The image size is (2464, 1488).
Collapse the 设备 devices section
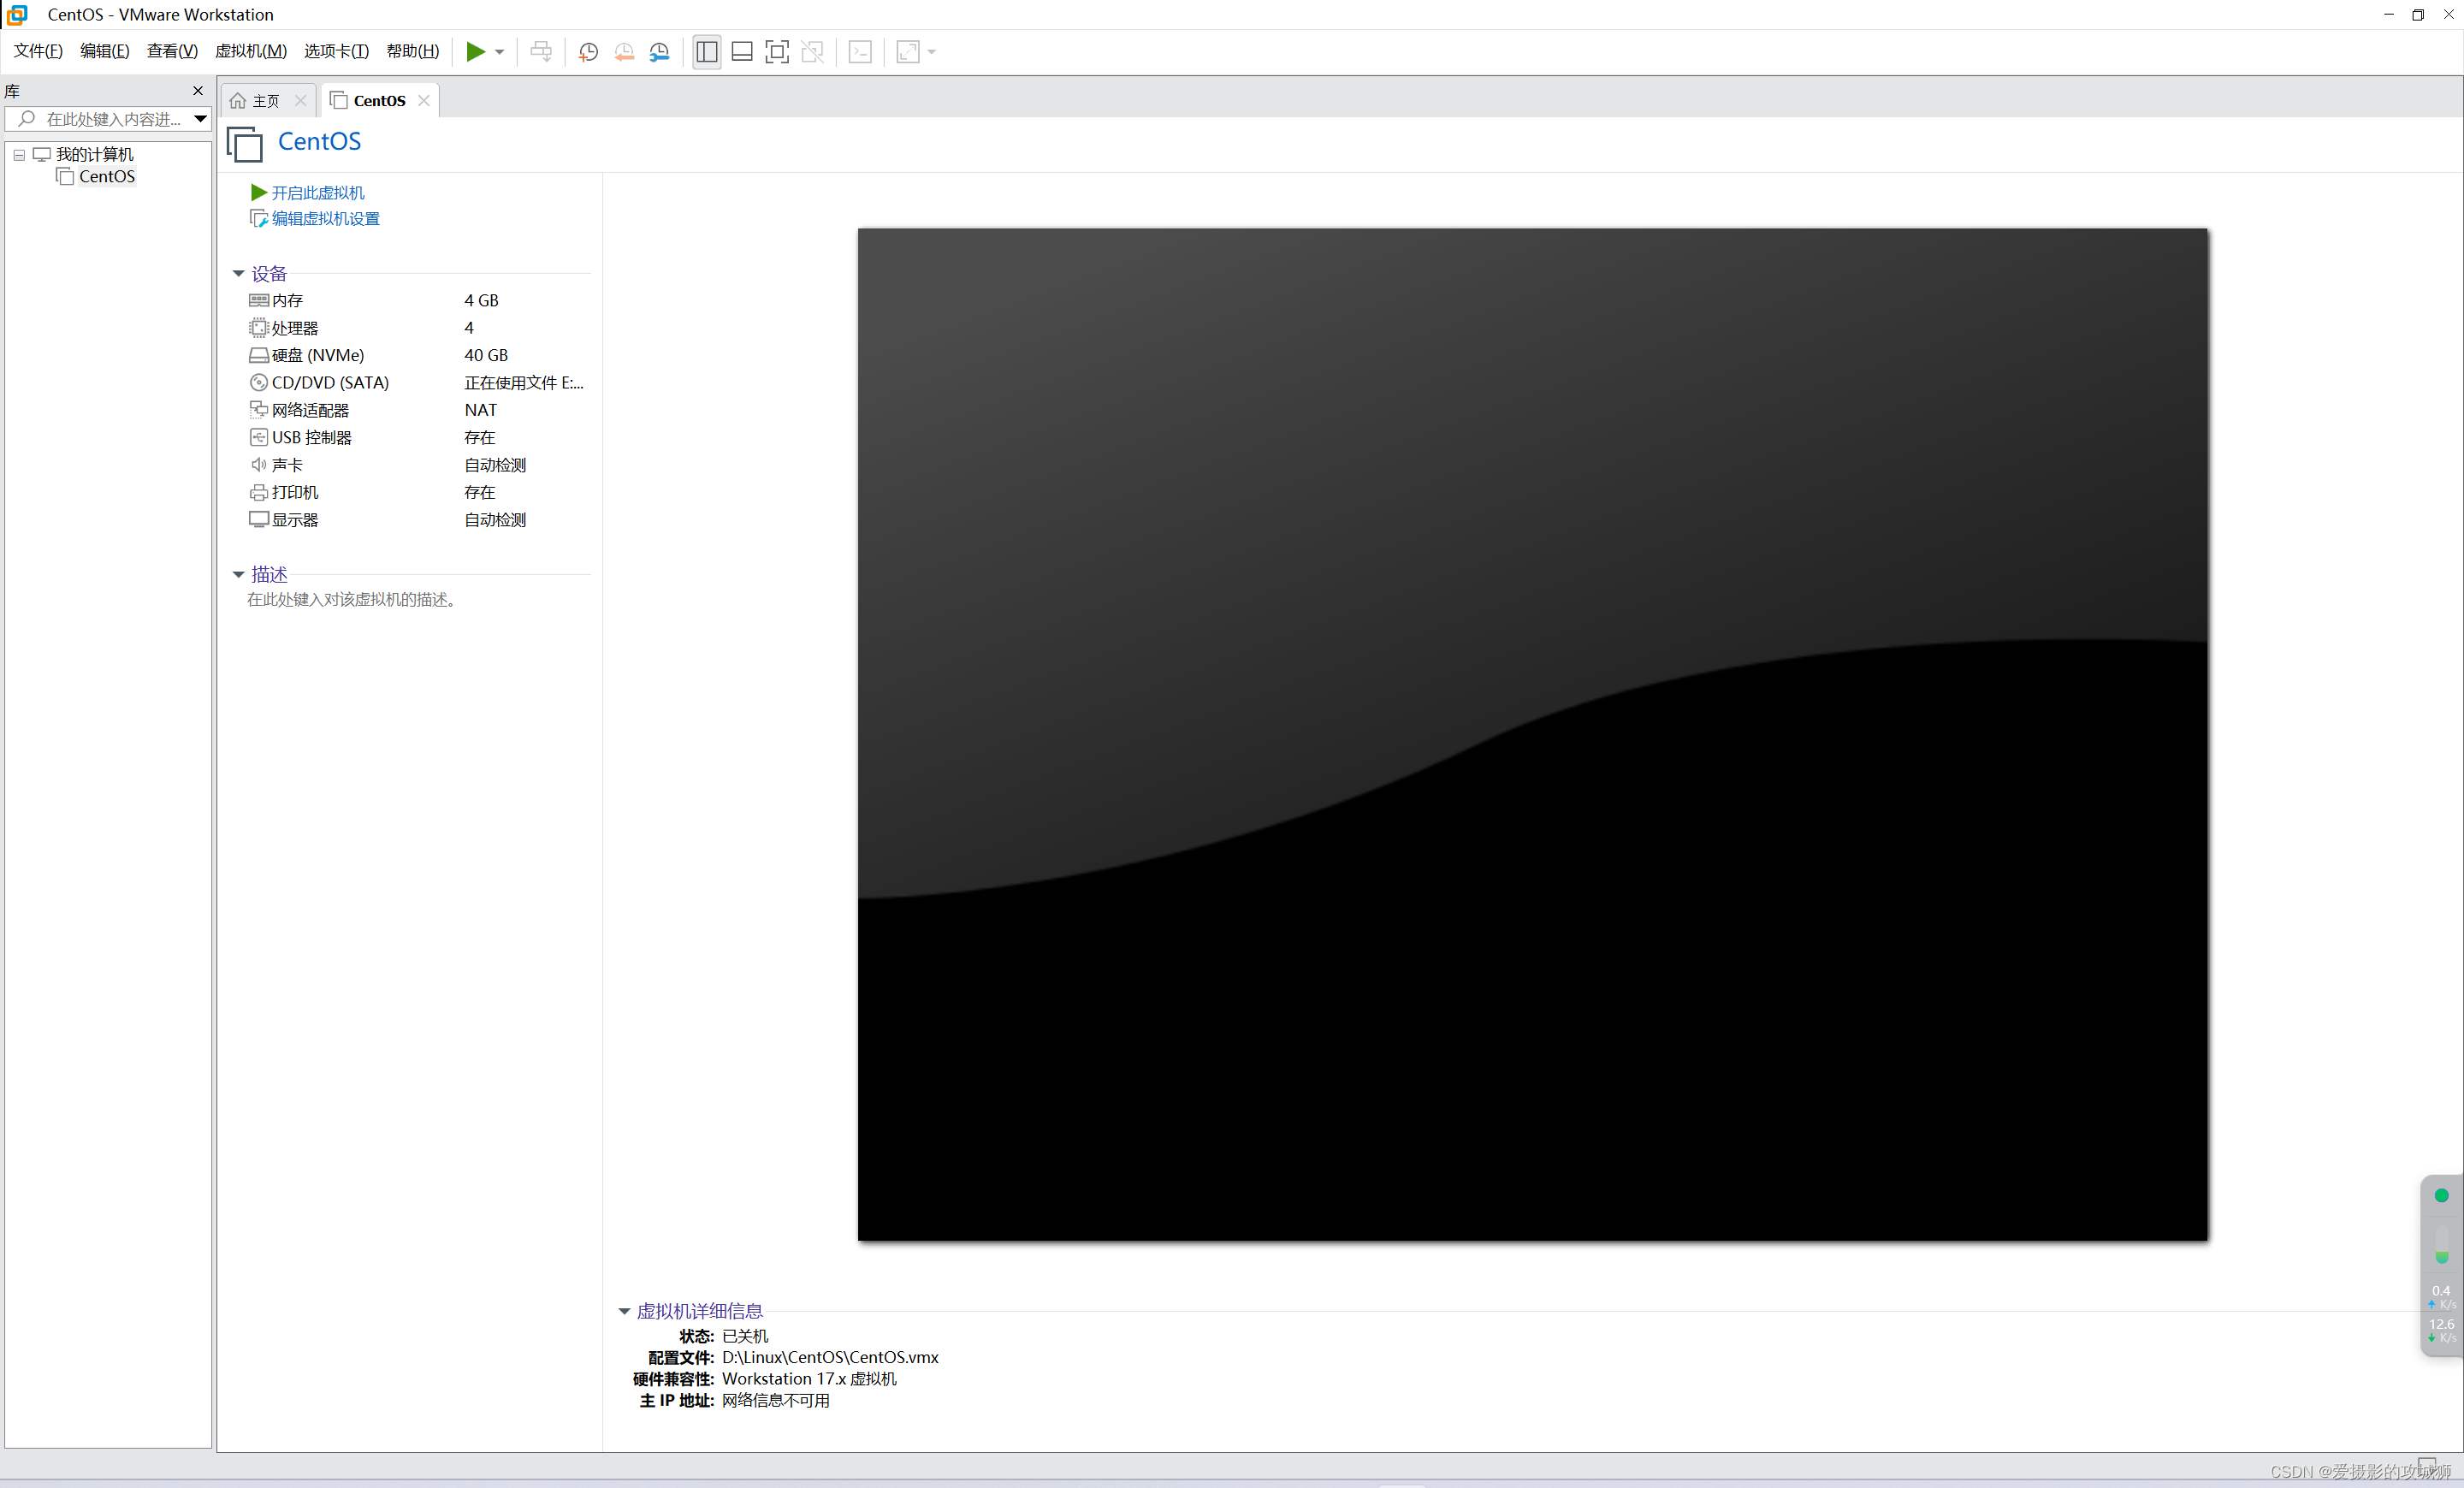point(238,273)
